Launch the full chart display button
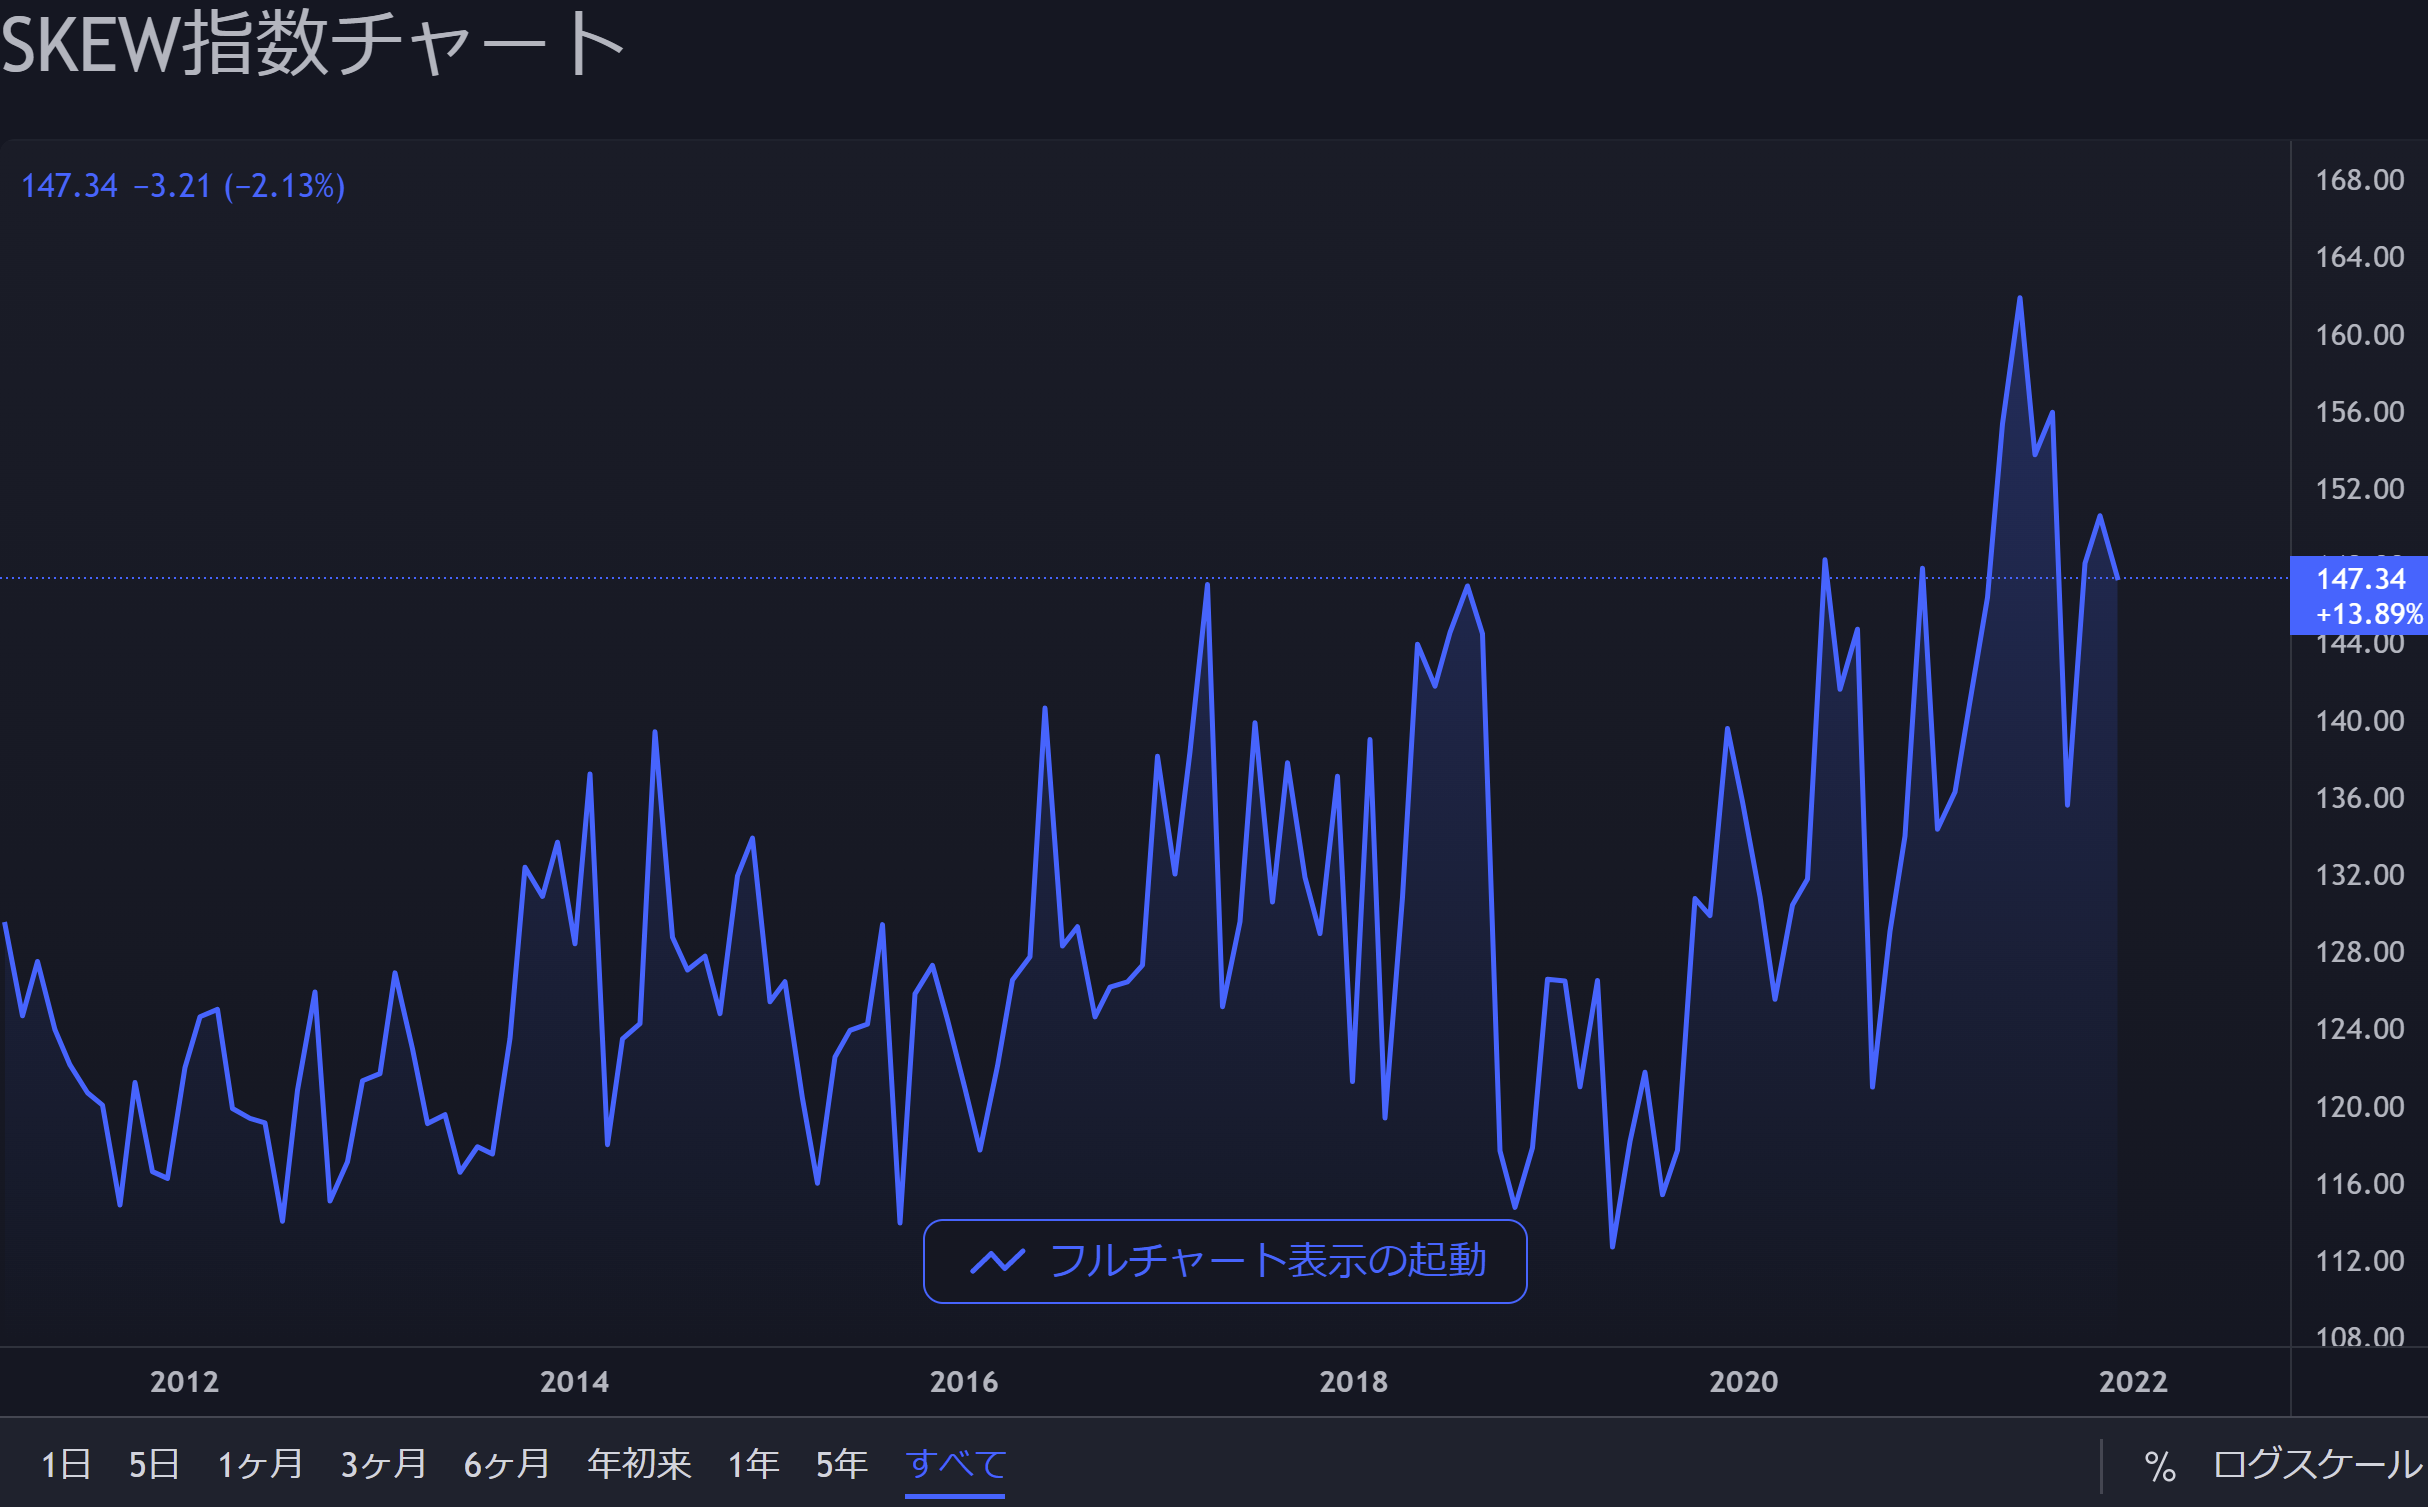Image resolution: width=2428 pixels, height=1507 pixels. pos(1224,1261)
